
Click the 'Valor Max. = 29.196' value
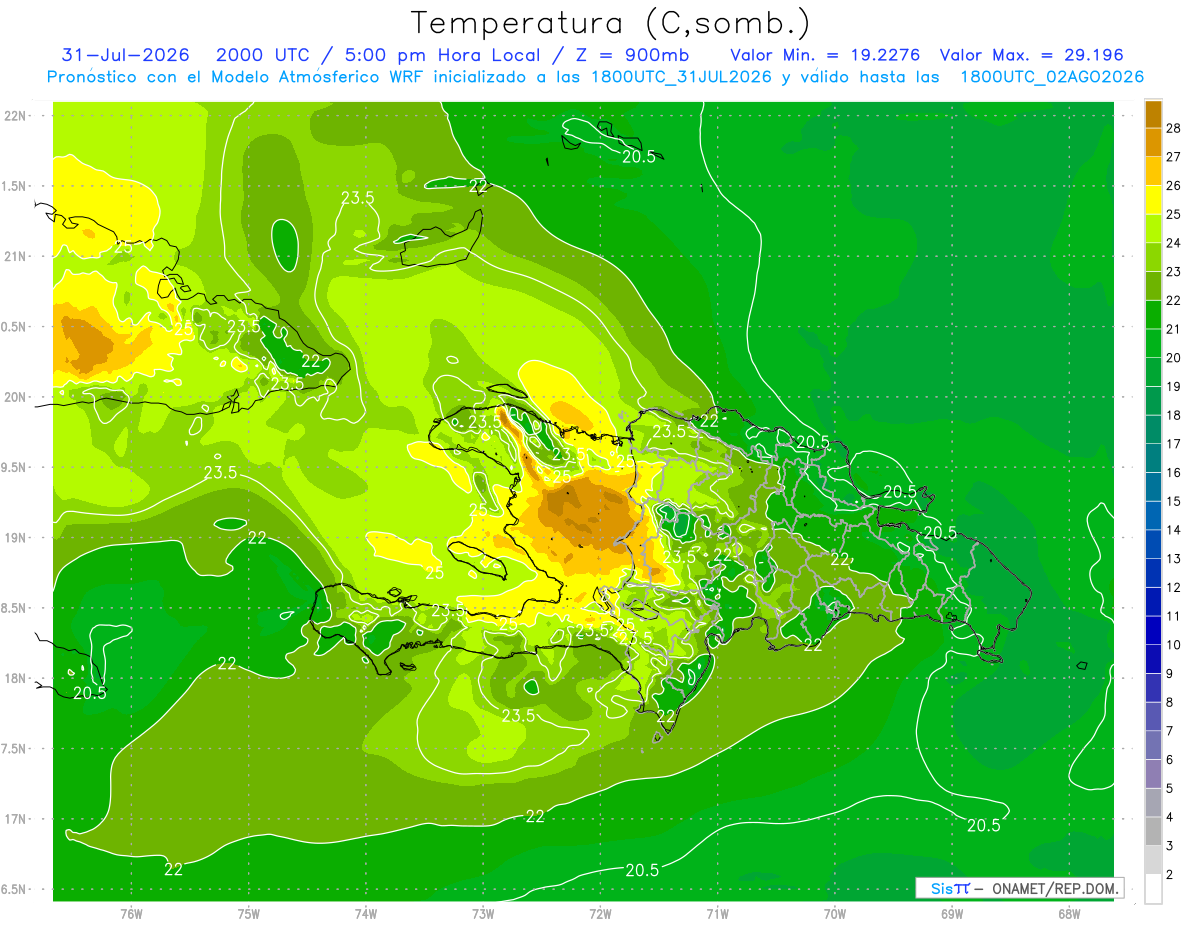pyautogui.click(x=1031, y=55)
